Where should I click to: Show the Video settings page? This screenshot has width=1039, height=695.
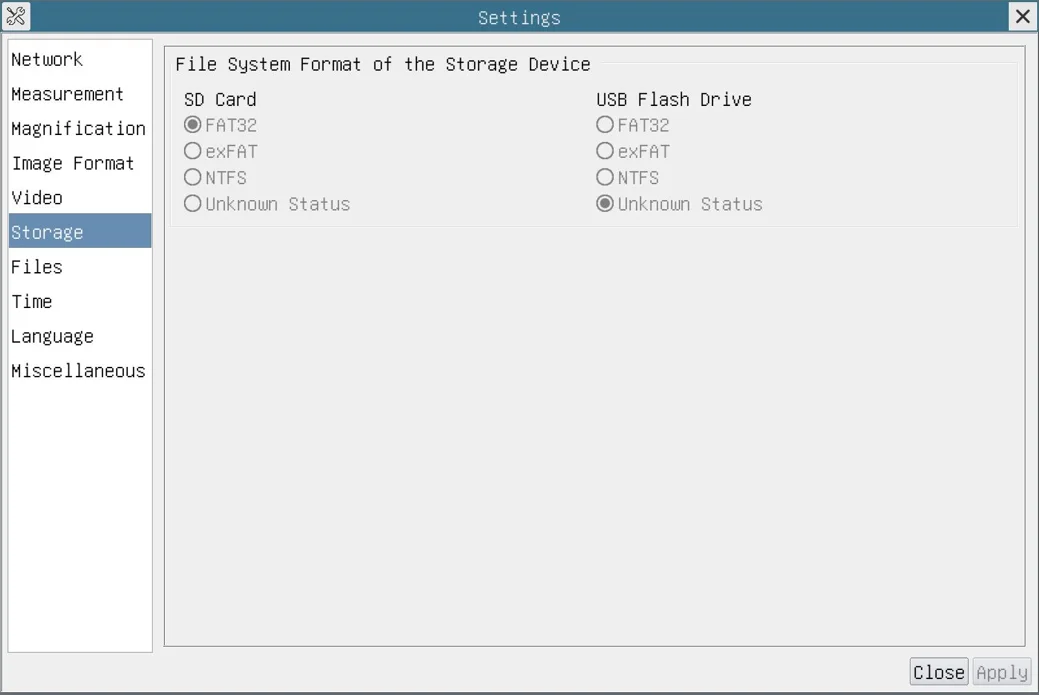click(x=37, y=198)
